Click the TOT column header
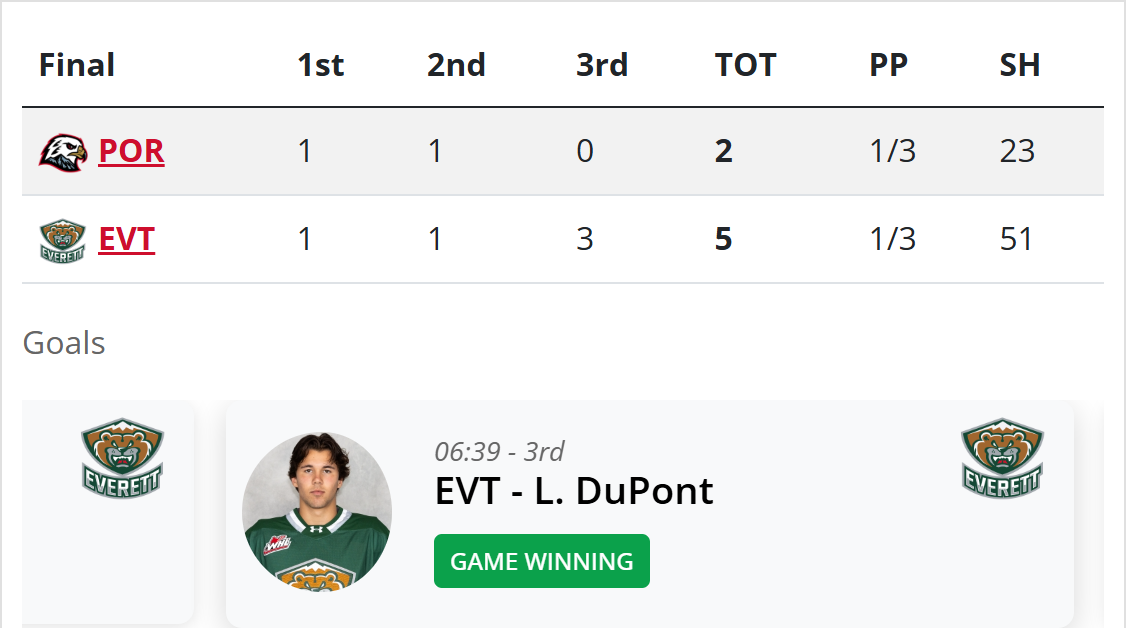 [x=745, y=65]
